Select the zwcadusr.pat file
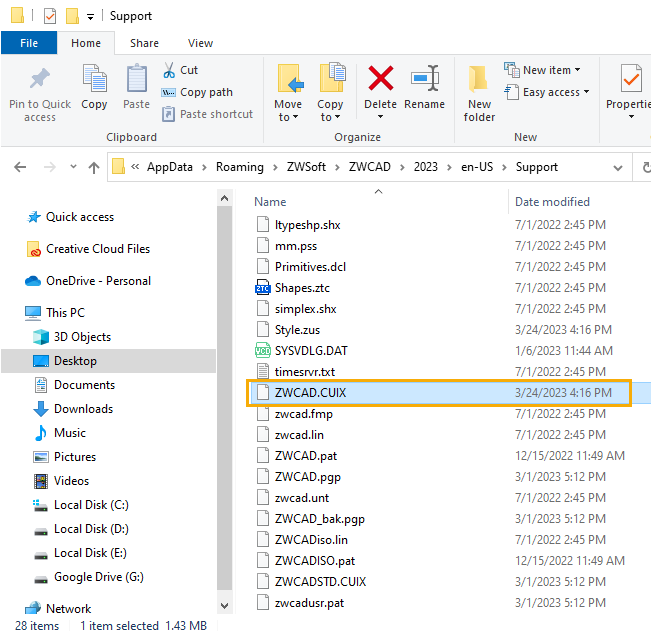Viewport: 651px width, 638px height. (309, 603)
